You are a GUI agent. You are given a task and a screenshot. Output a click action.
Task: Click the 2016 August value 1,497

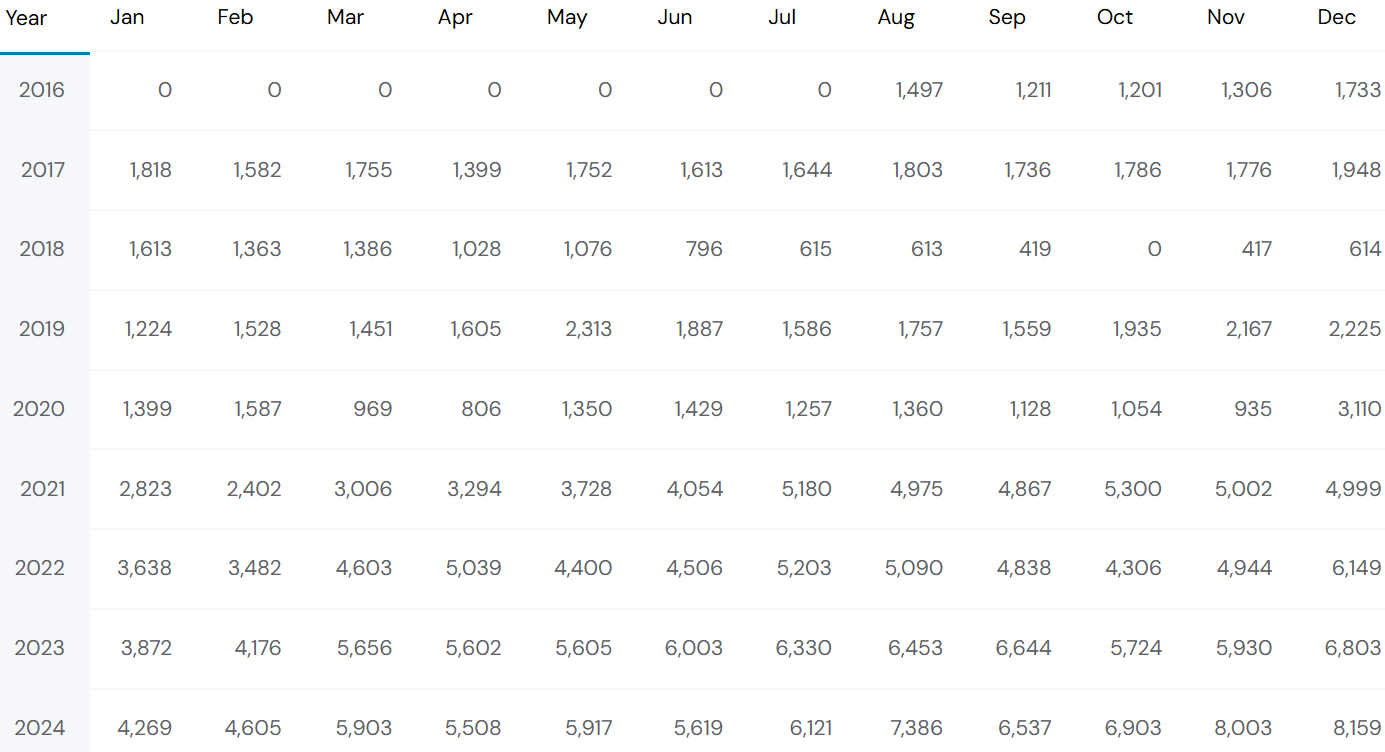pos(919,90)
